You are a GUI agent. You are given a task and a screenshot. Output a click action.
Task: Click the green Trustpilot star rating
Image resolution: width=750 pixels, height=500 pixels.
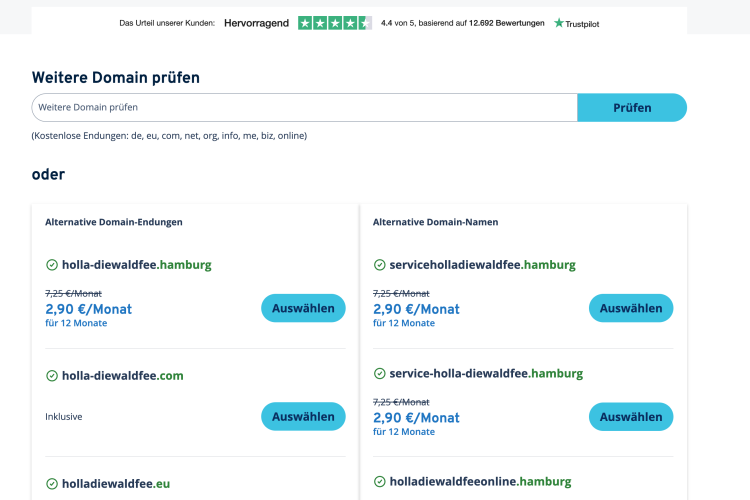334,23
